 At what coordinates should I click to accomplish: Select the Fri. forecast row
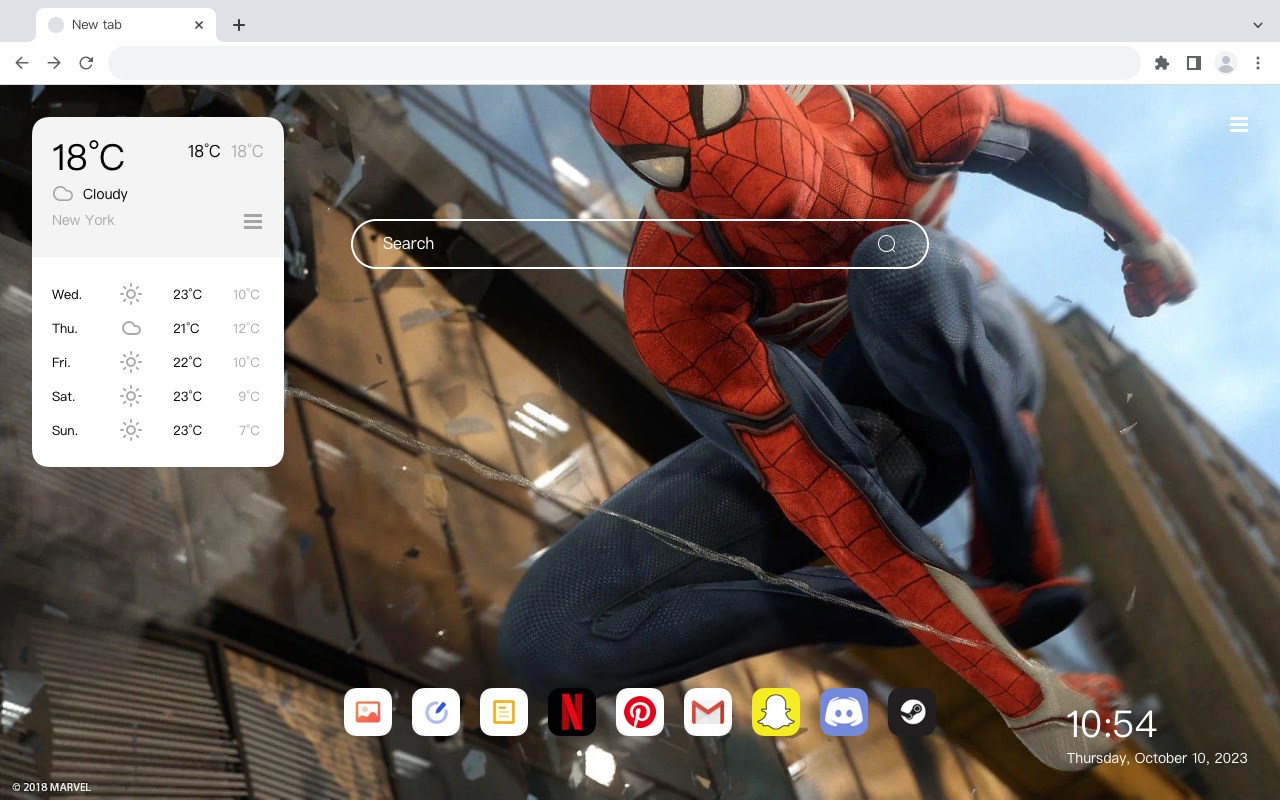[x=158, y=362]
